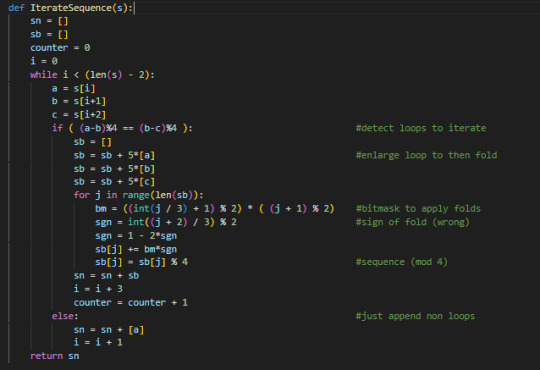The image size is (540, 370).
Task: Click the line 'sb[j] += bm*sgn'
Action: (x=136, y=249)
